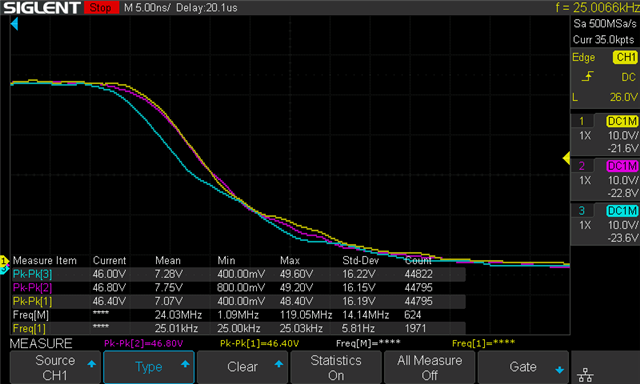640x384 pixels.
Task: Toggle Statistics On softkey
Action: pos(336,367)
